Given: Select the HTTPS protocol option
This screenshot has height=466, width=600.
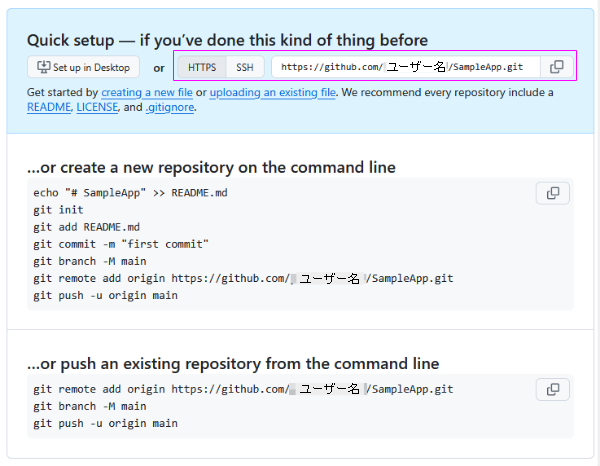Looking at the screenshot, I should pyautogui.click(x=202, y=67).
